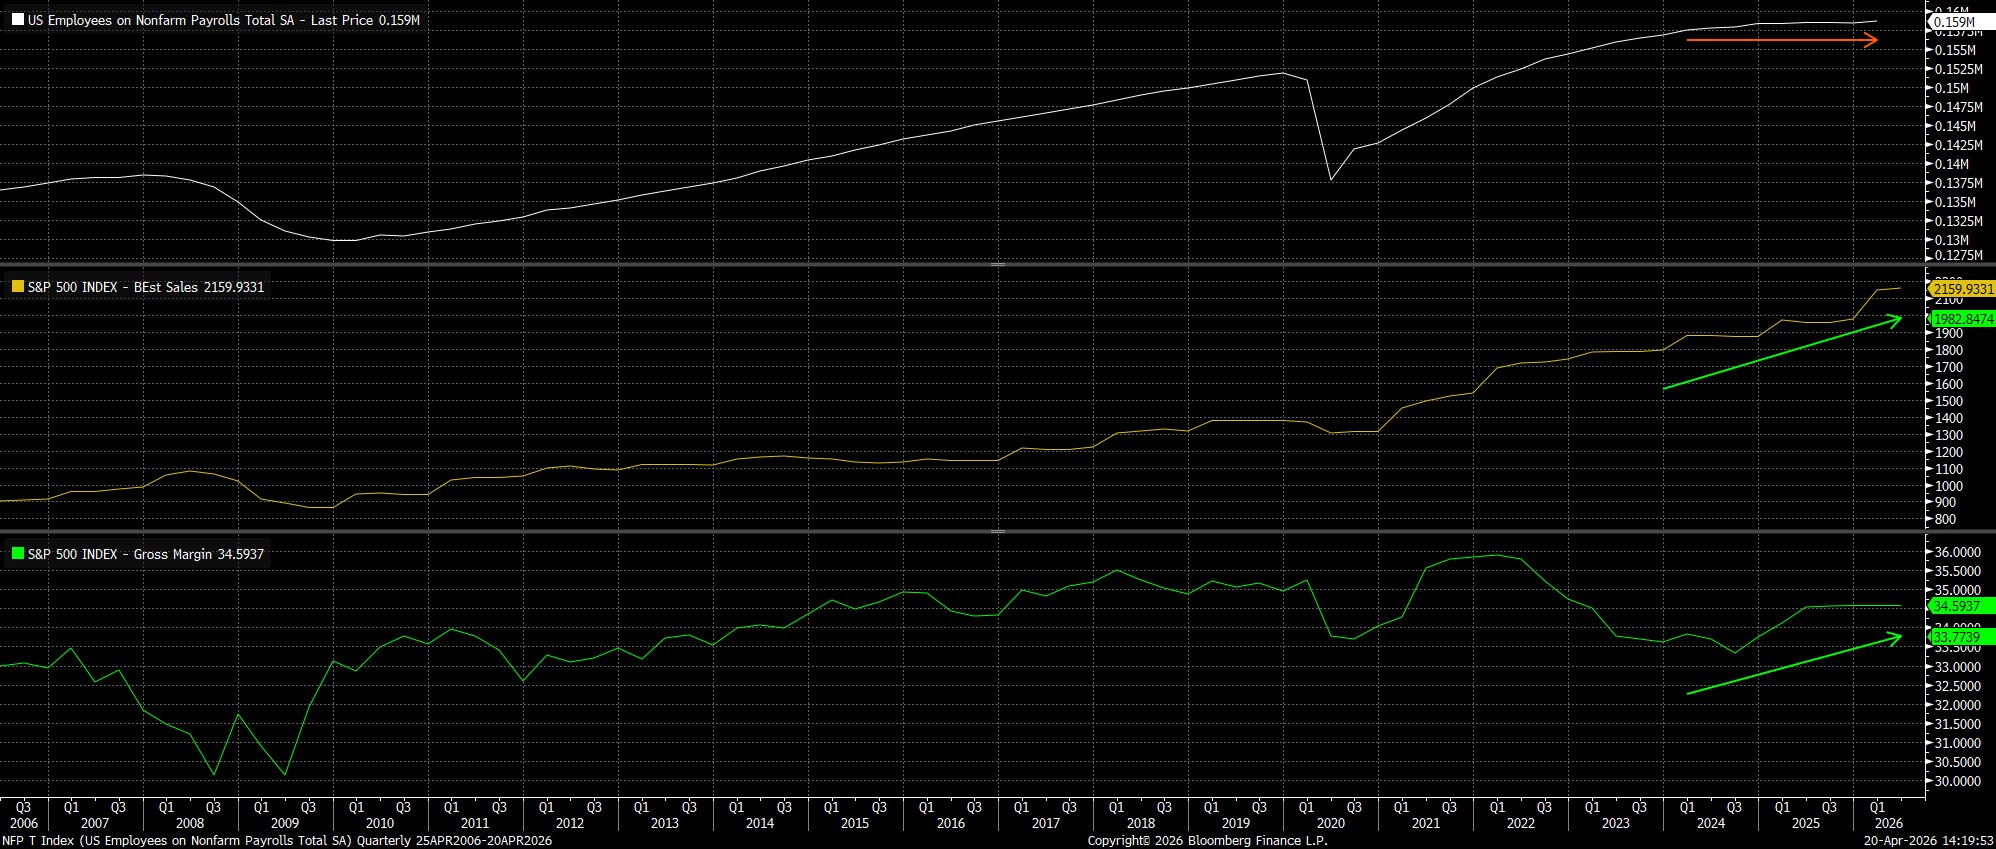Grab the divider handle between payrolls and sales panels
The width and height of the screenshot is (1996, 849).
(x=997, y=265)
